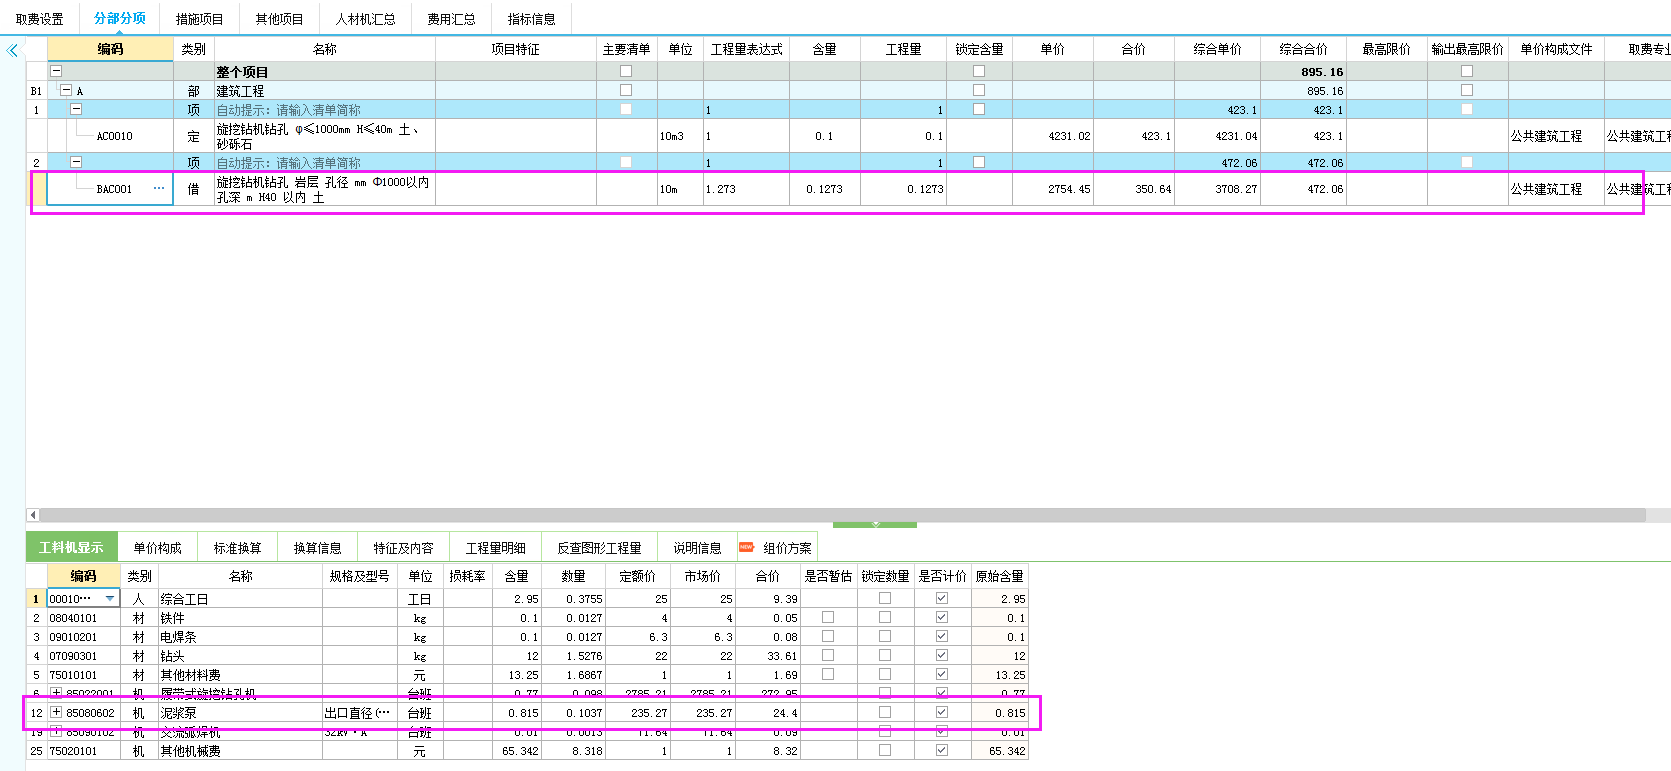This screenshot has height=771, width=1671.
Task: Open the 其他项目 tab
Action: [x=279, y=19]
